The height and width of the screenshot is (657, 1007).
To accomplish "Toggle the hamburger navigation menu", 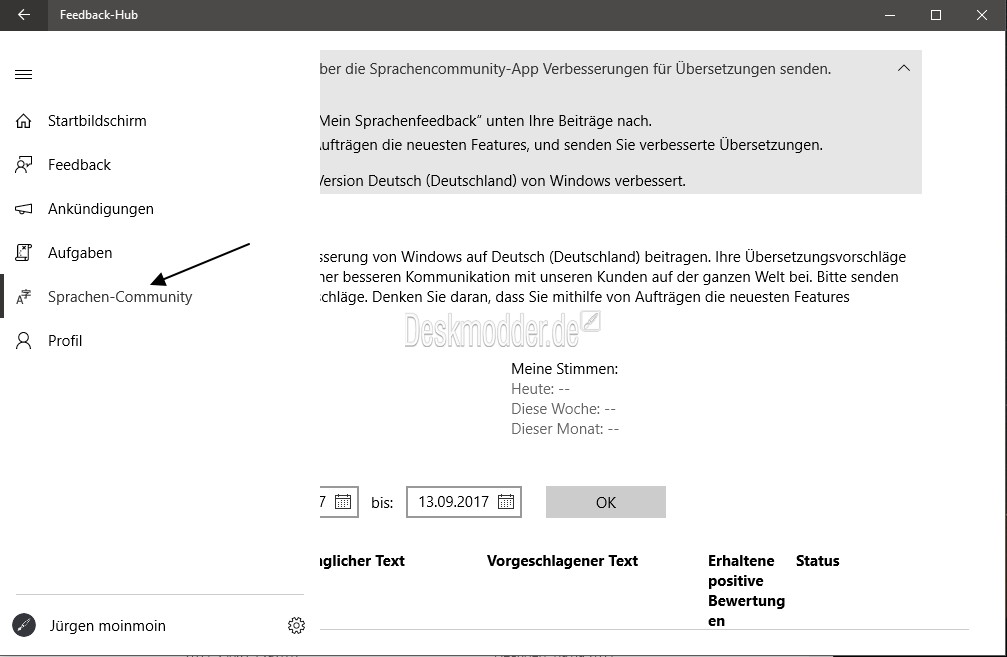I will [x=24, y=74].
